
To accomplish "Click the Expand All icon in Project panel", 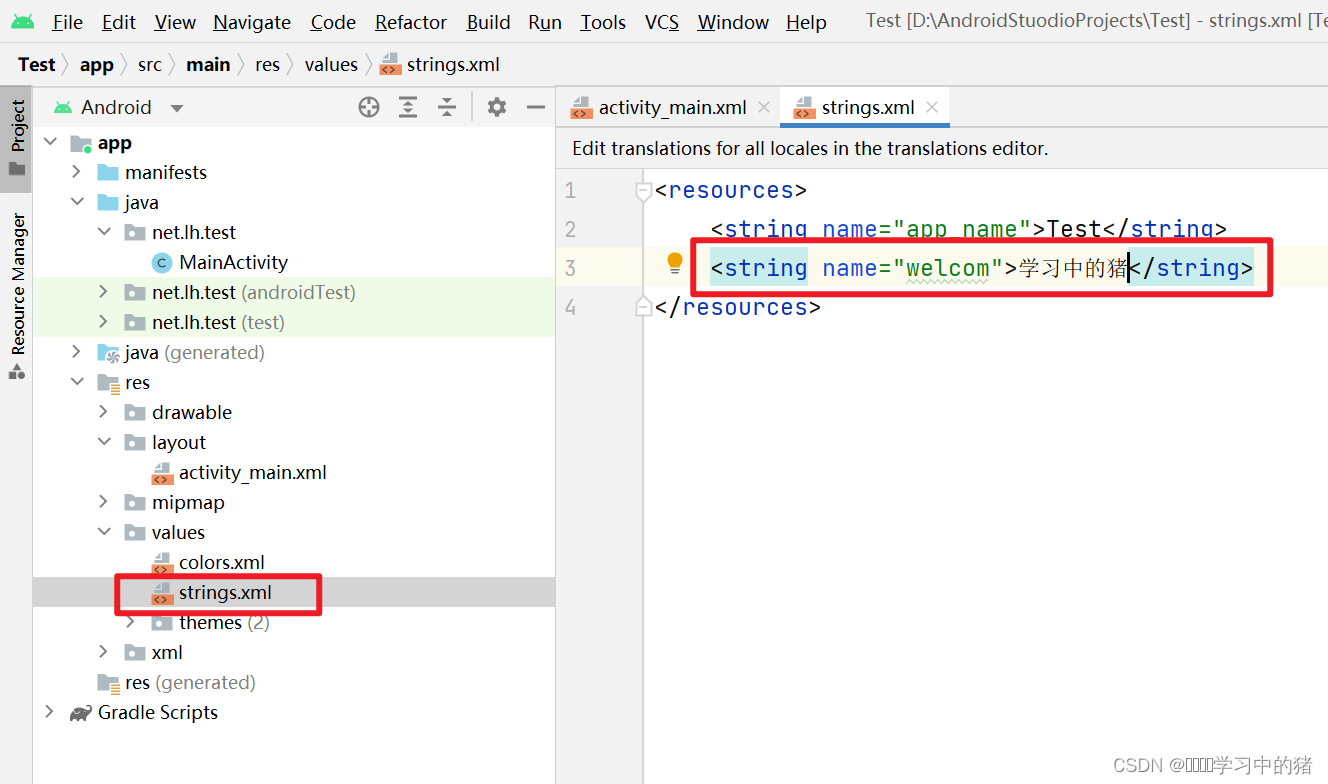I will (x=408, y=107).
